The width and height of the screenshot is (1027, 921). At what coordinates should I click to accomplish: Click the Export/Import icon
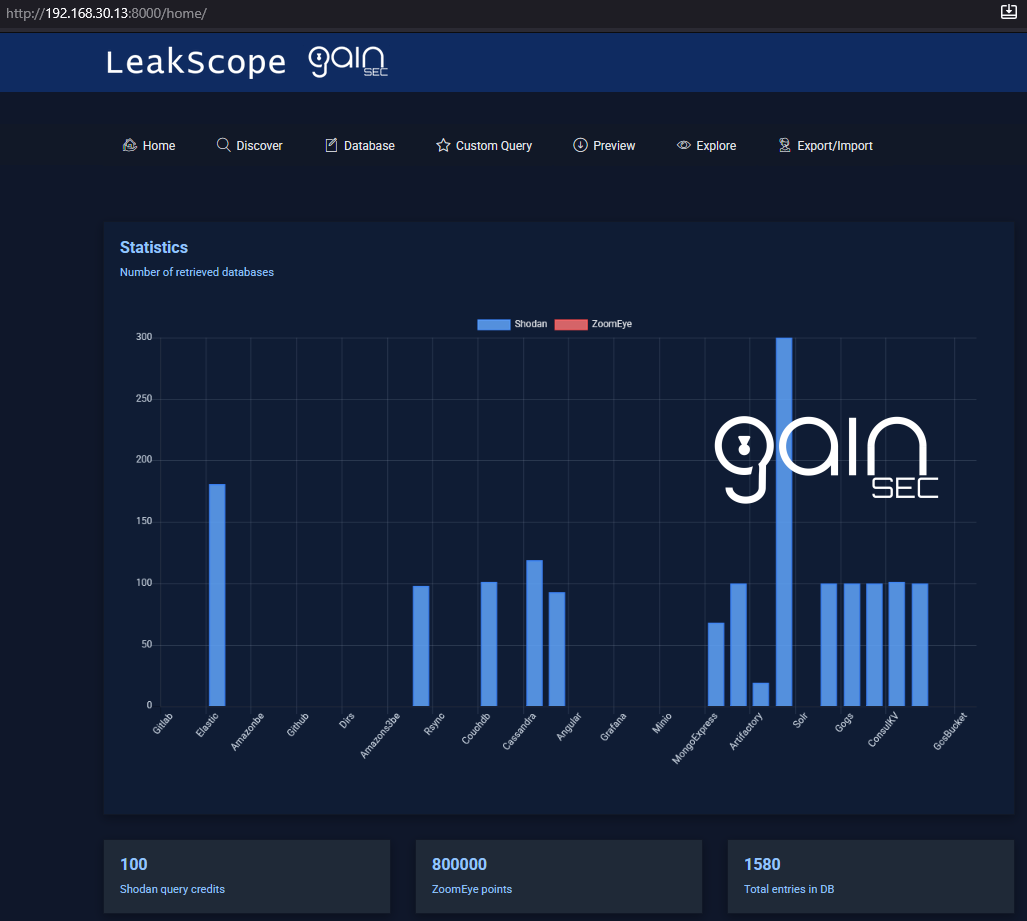tap(785, 145)
